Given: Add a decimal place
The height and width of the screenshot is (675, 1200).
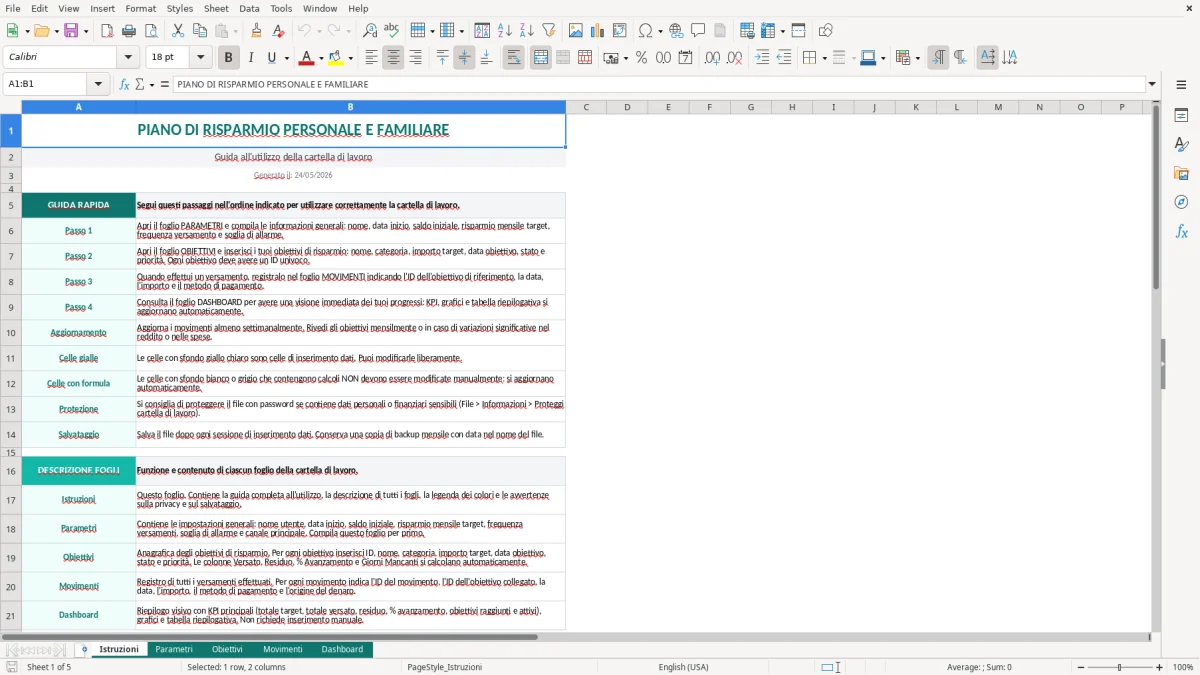Looking at the screenshot, I should [x=712, y=58].
